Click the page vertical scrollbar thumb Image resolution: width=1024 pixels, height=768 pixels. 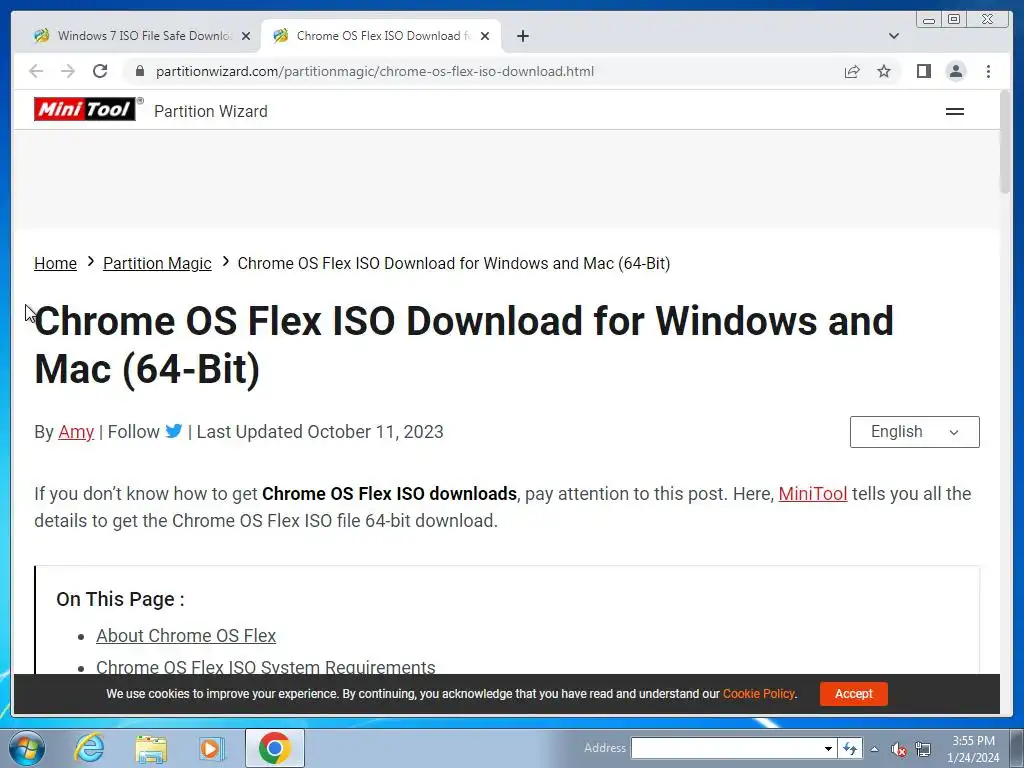[x=1005, y=142]
